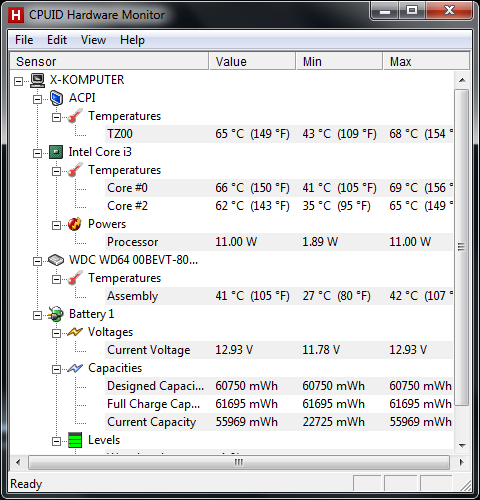
Task: Collapse the X-KOMPUTER root node
Action: (19, 81)
